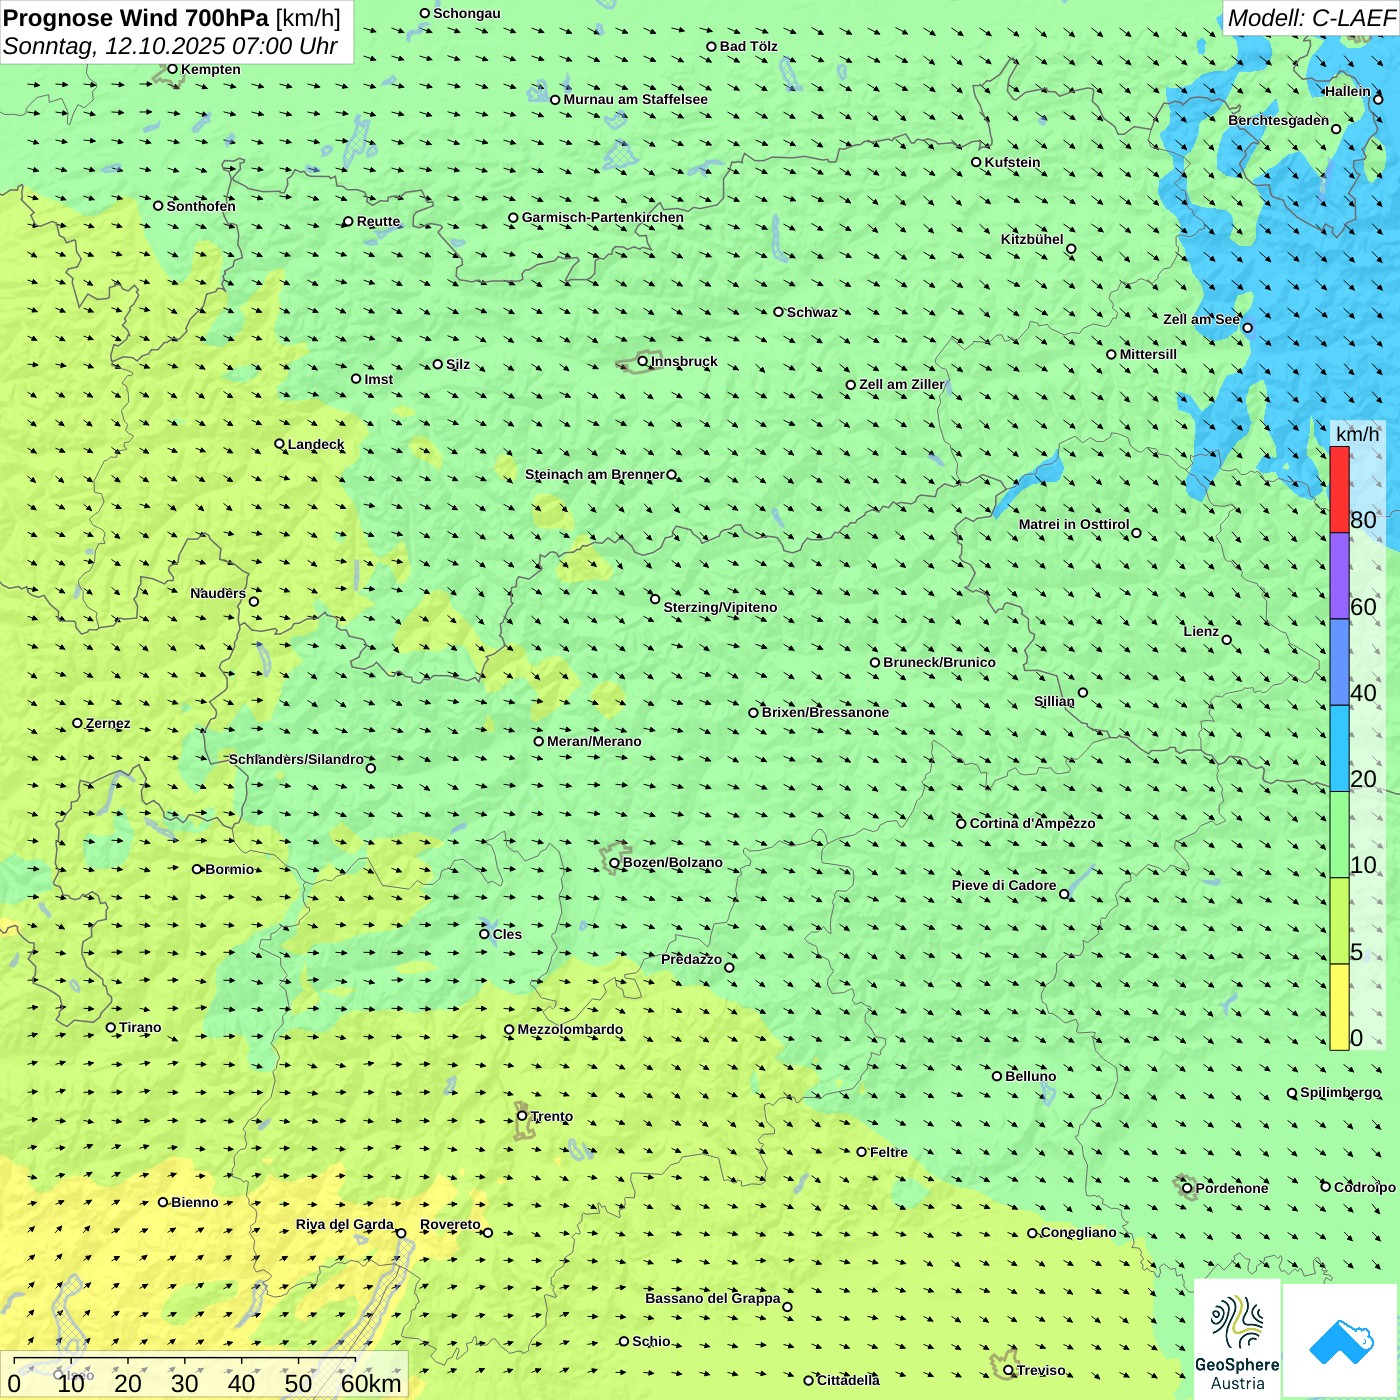Click the cyan 20 km/h legend color

1339,749
